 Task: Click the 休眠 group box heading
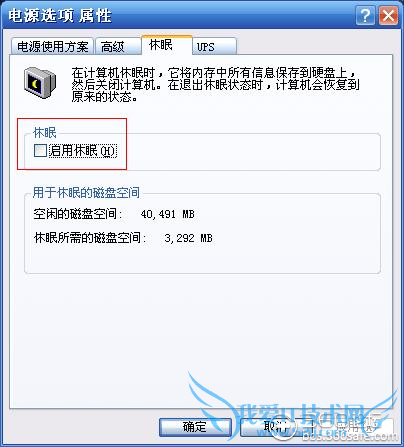coord(45,133)
